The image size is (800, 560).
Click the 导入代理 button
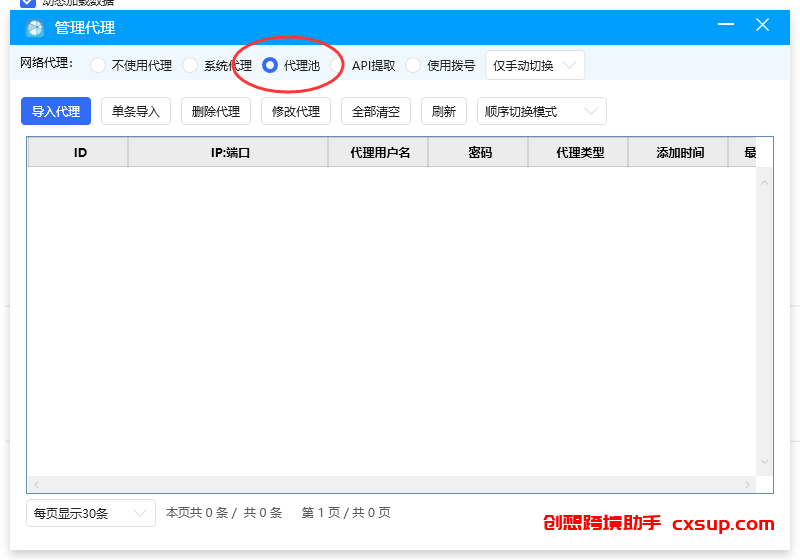tap(56, 111)
